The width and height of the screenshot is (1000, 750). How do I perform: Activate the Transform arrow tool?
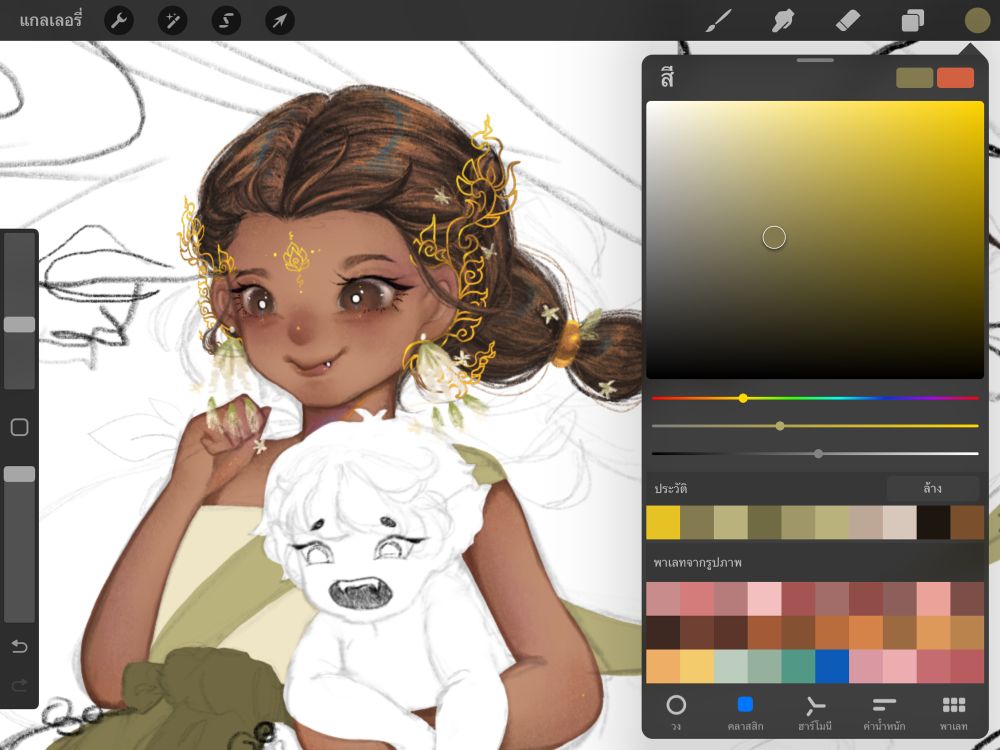pyautogui.click(x=279, y=20)
